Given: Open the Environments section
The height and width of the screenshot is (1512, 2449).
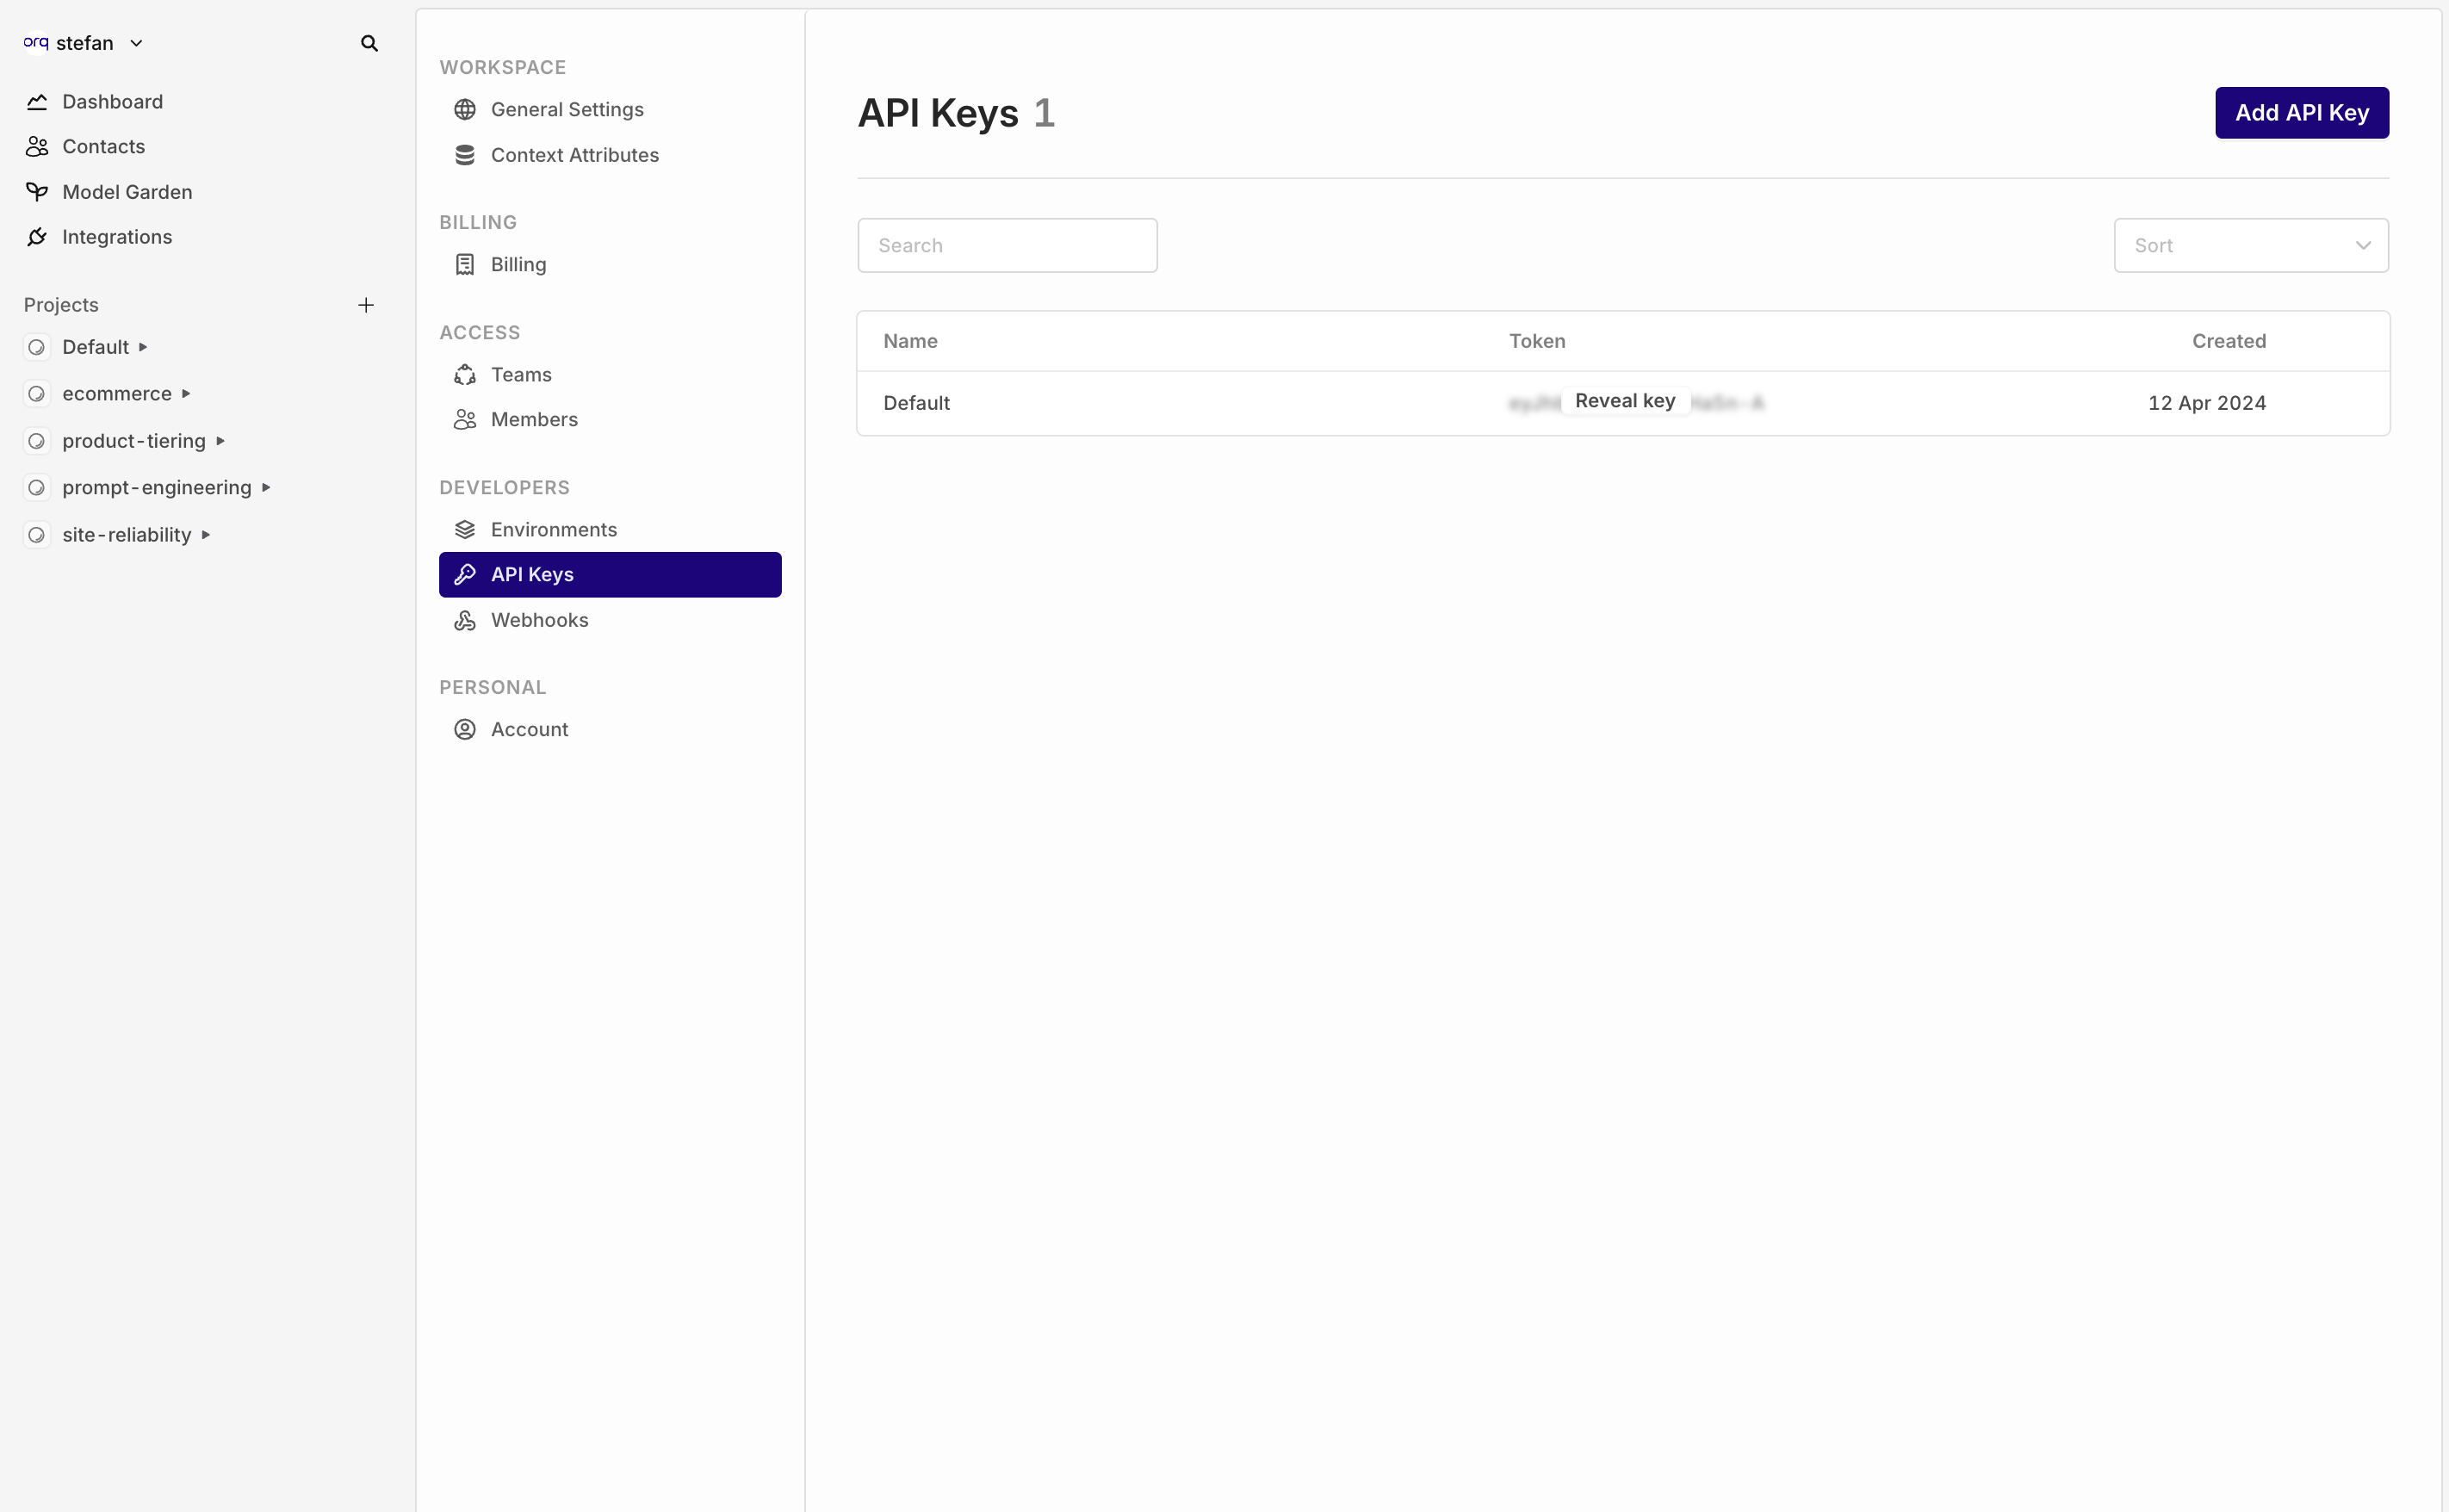Looking at the screenshot, I should [x=553, y=529].
